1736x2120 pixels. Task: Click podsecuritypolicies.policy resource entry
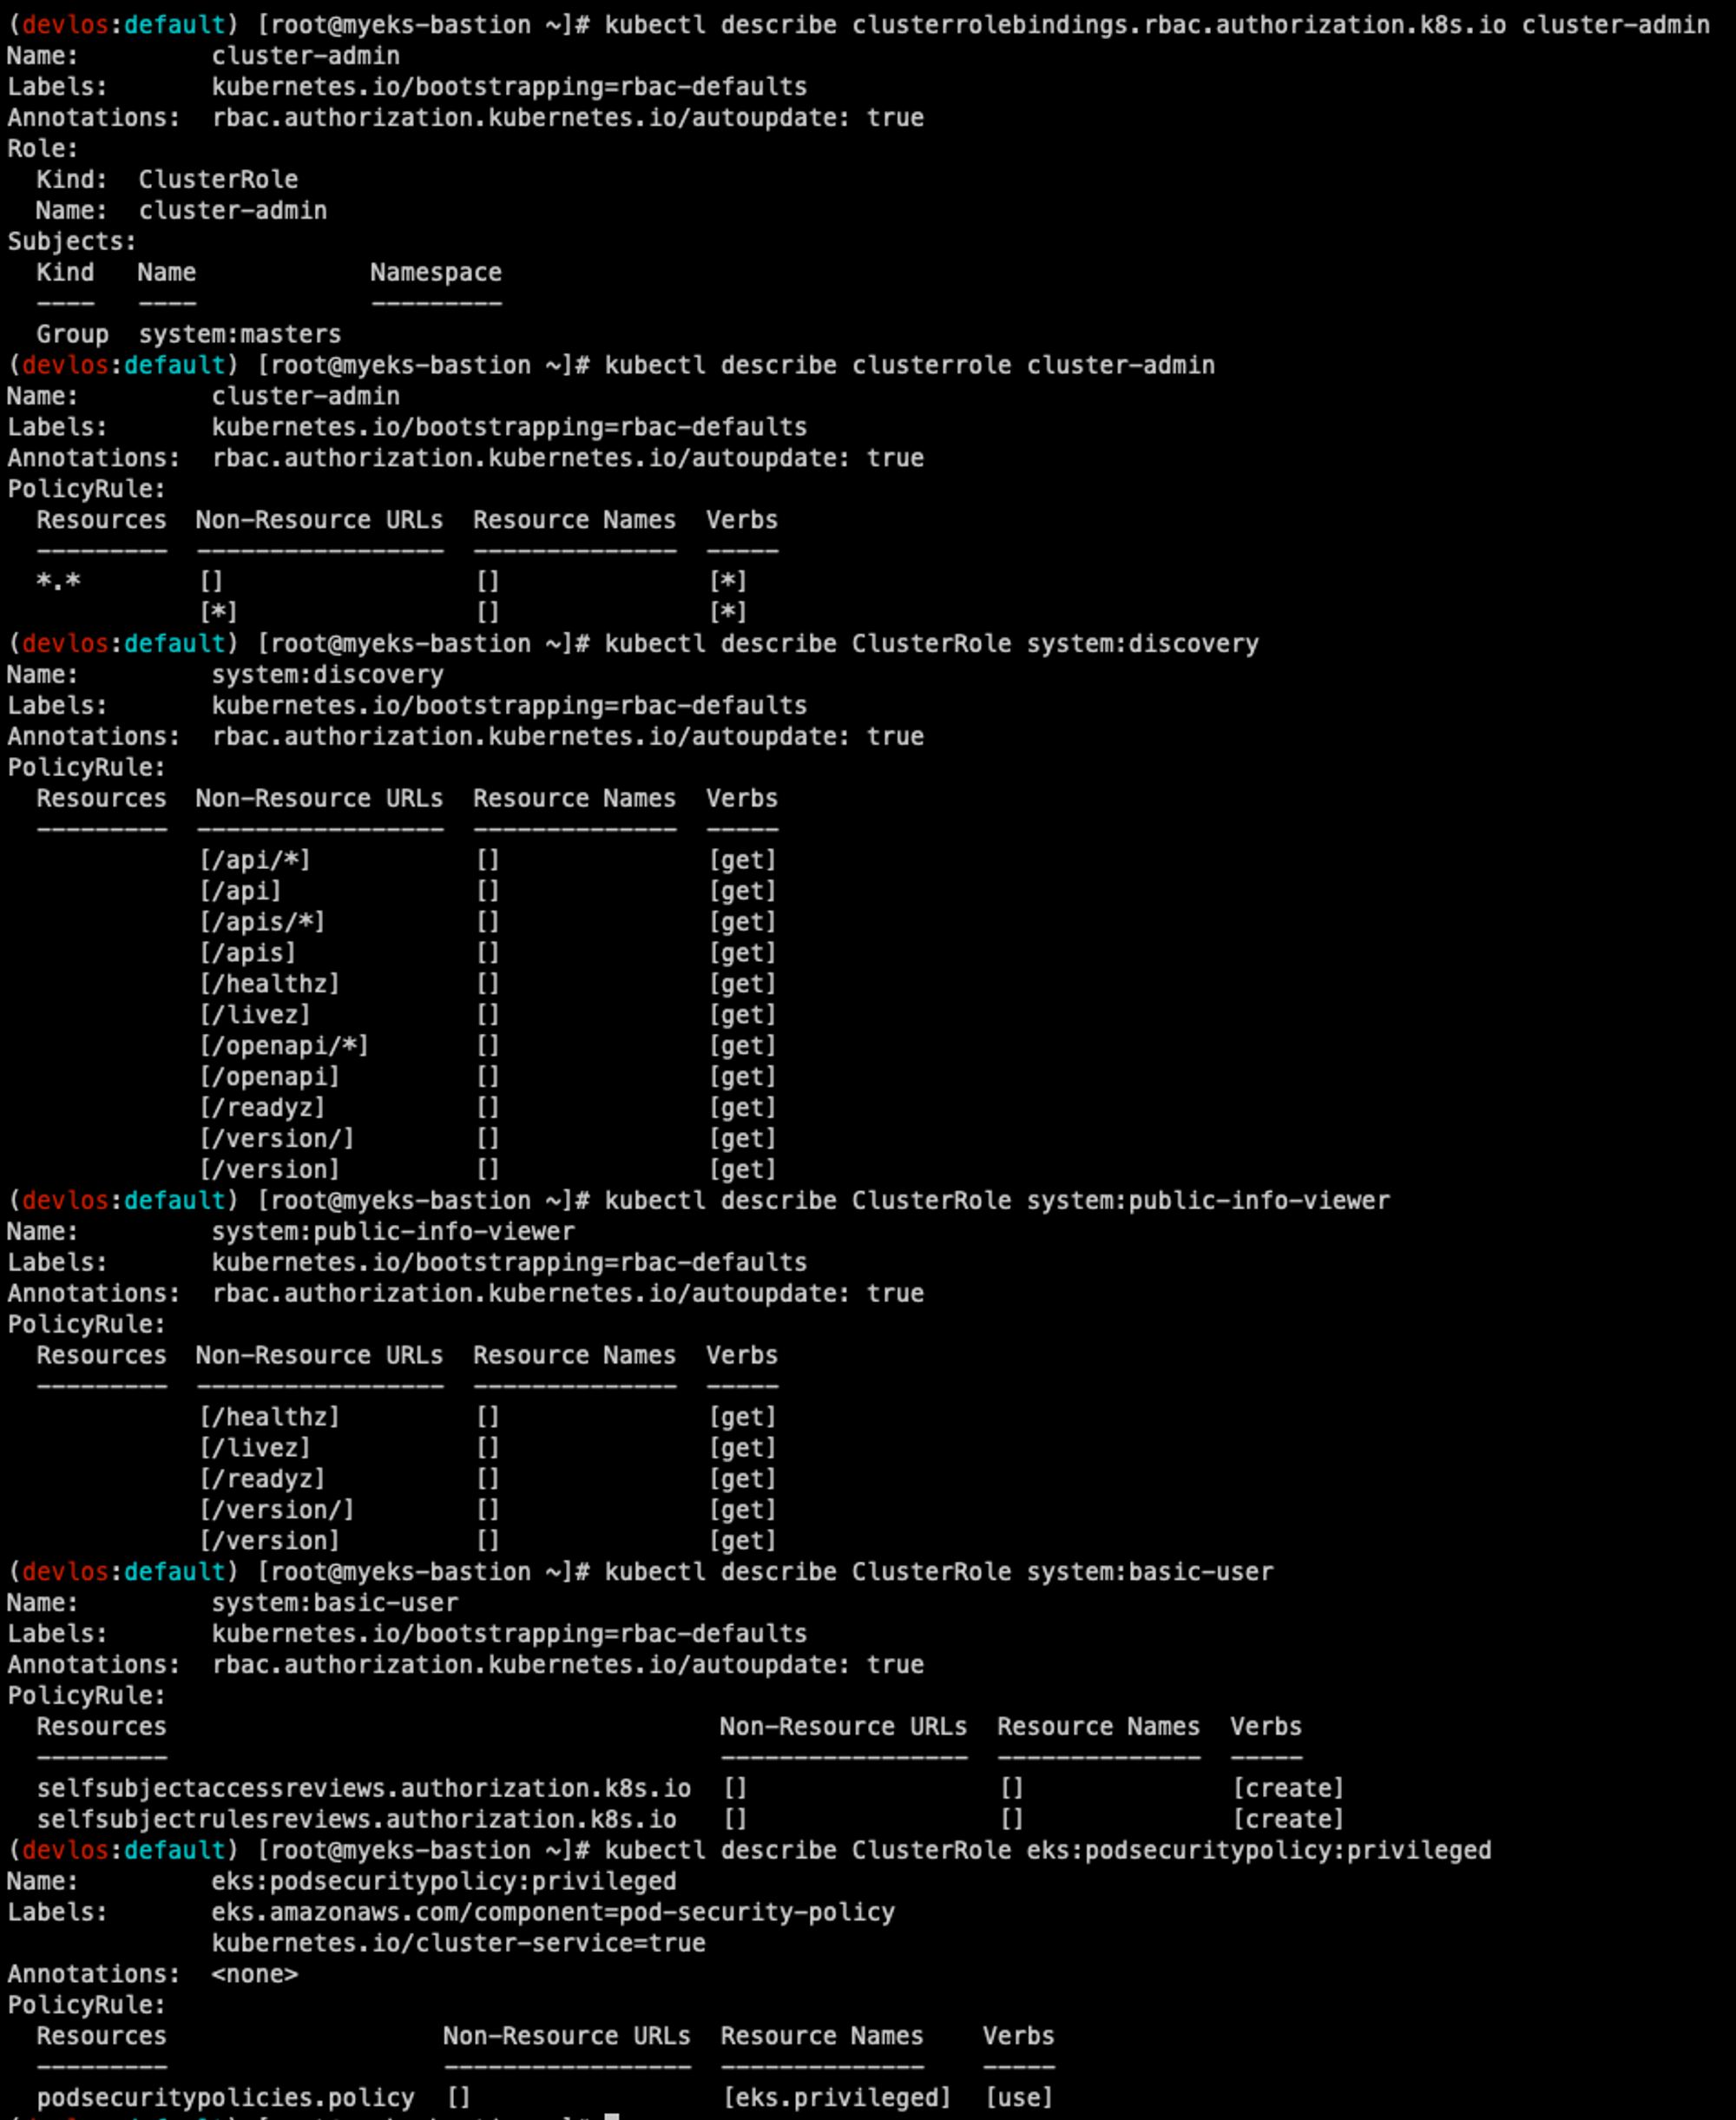point(225,2097)
